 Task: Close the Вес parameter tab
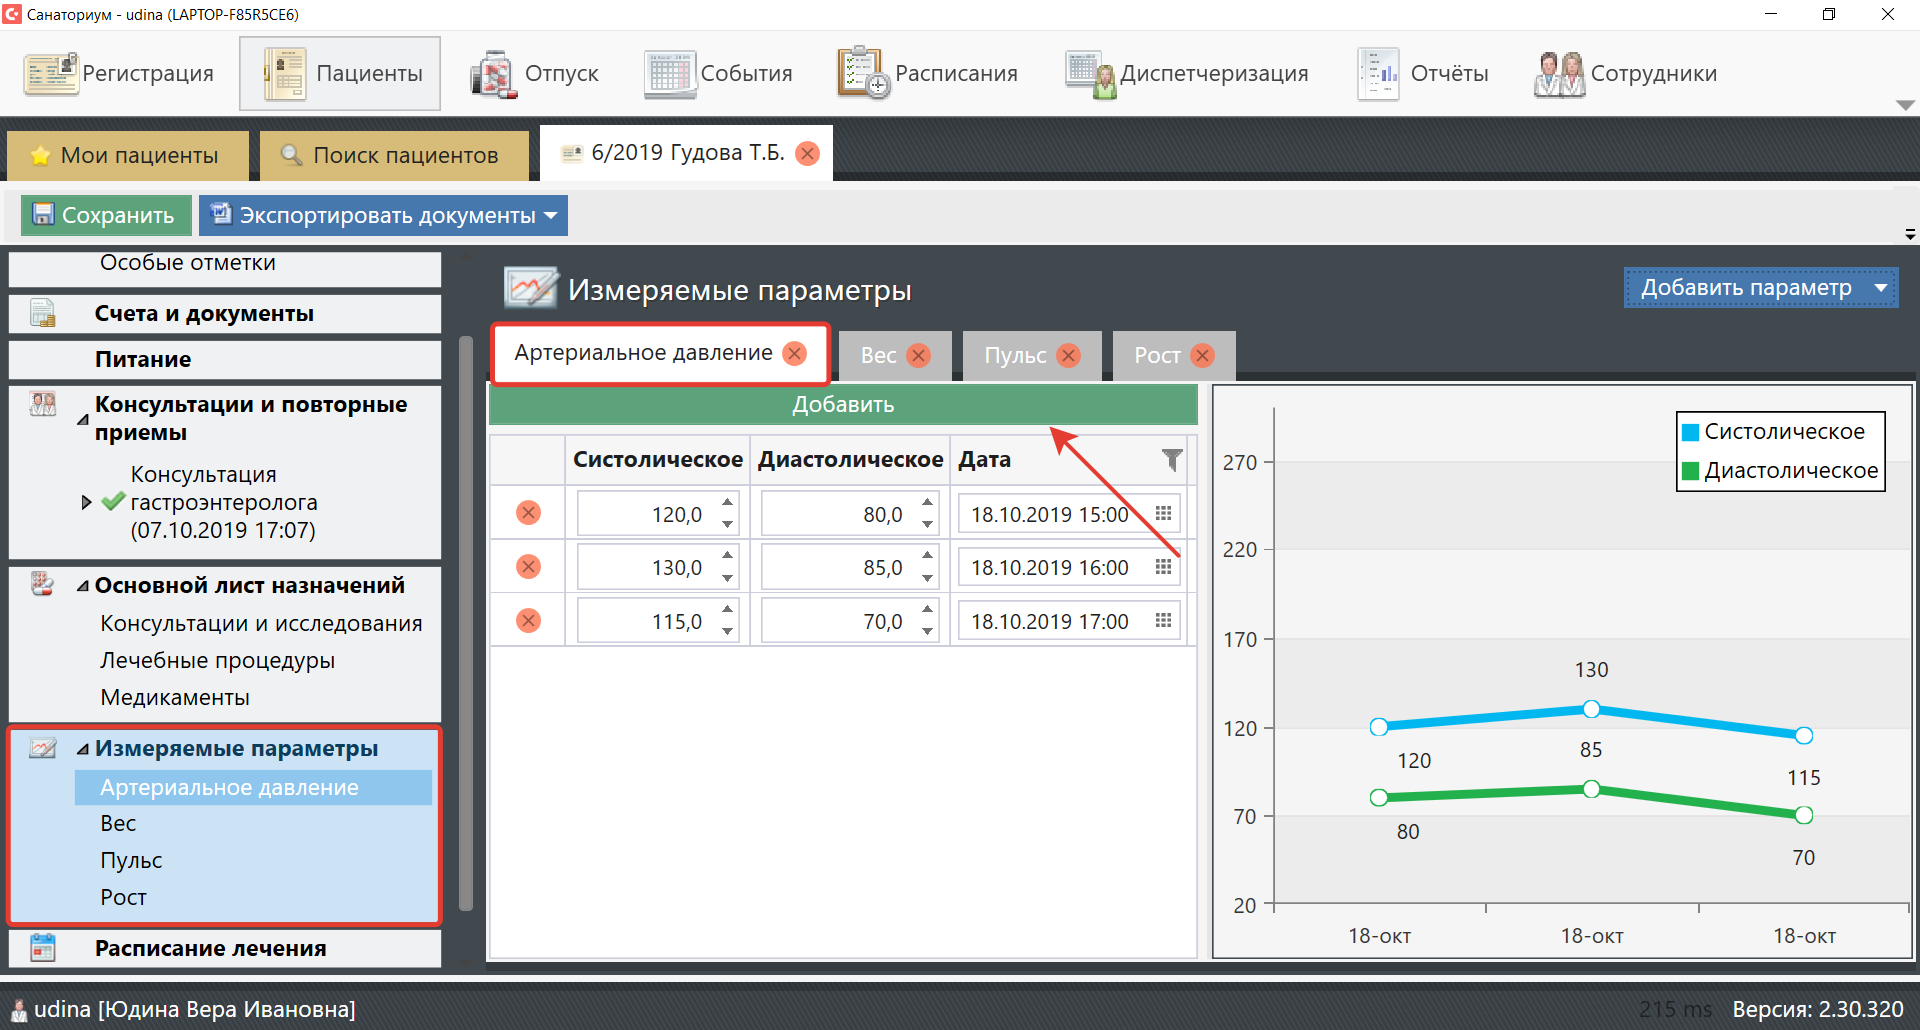point(918,356)
